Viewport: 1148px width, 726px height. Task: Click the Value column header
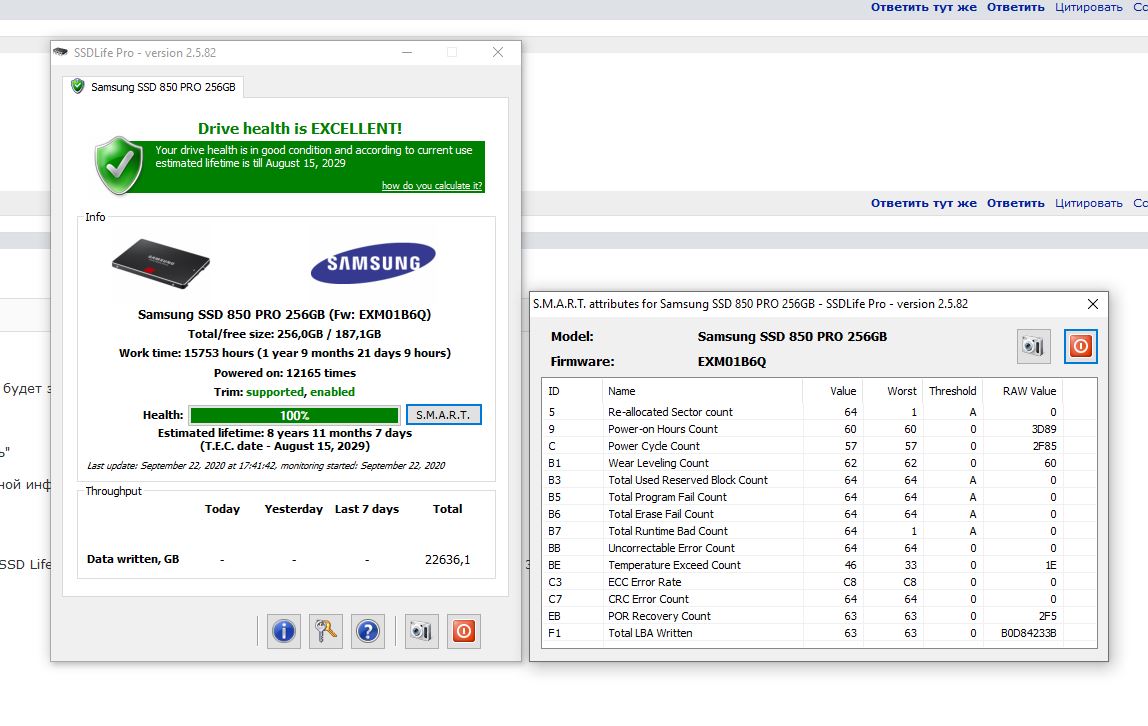[832, 391]
